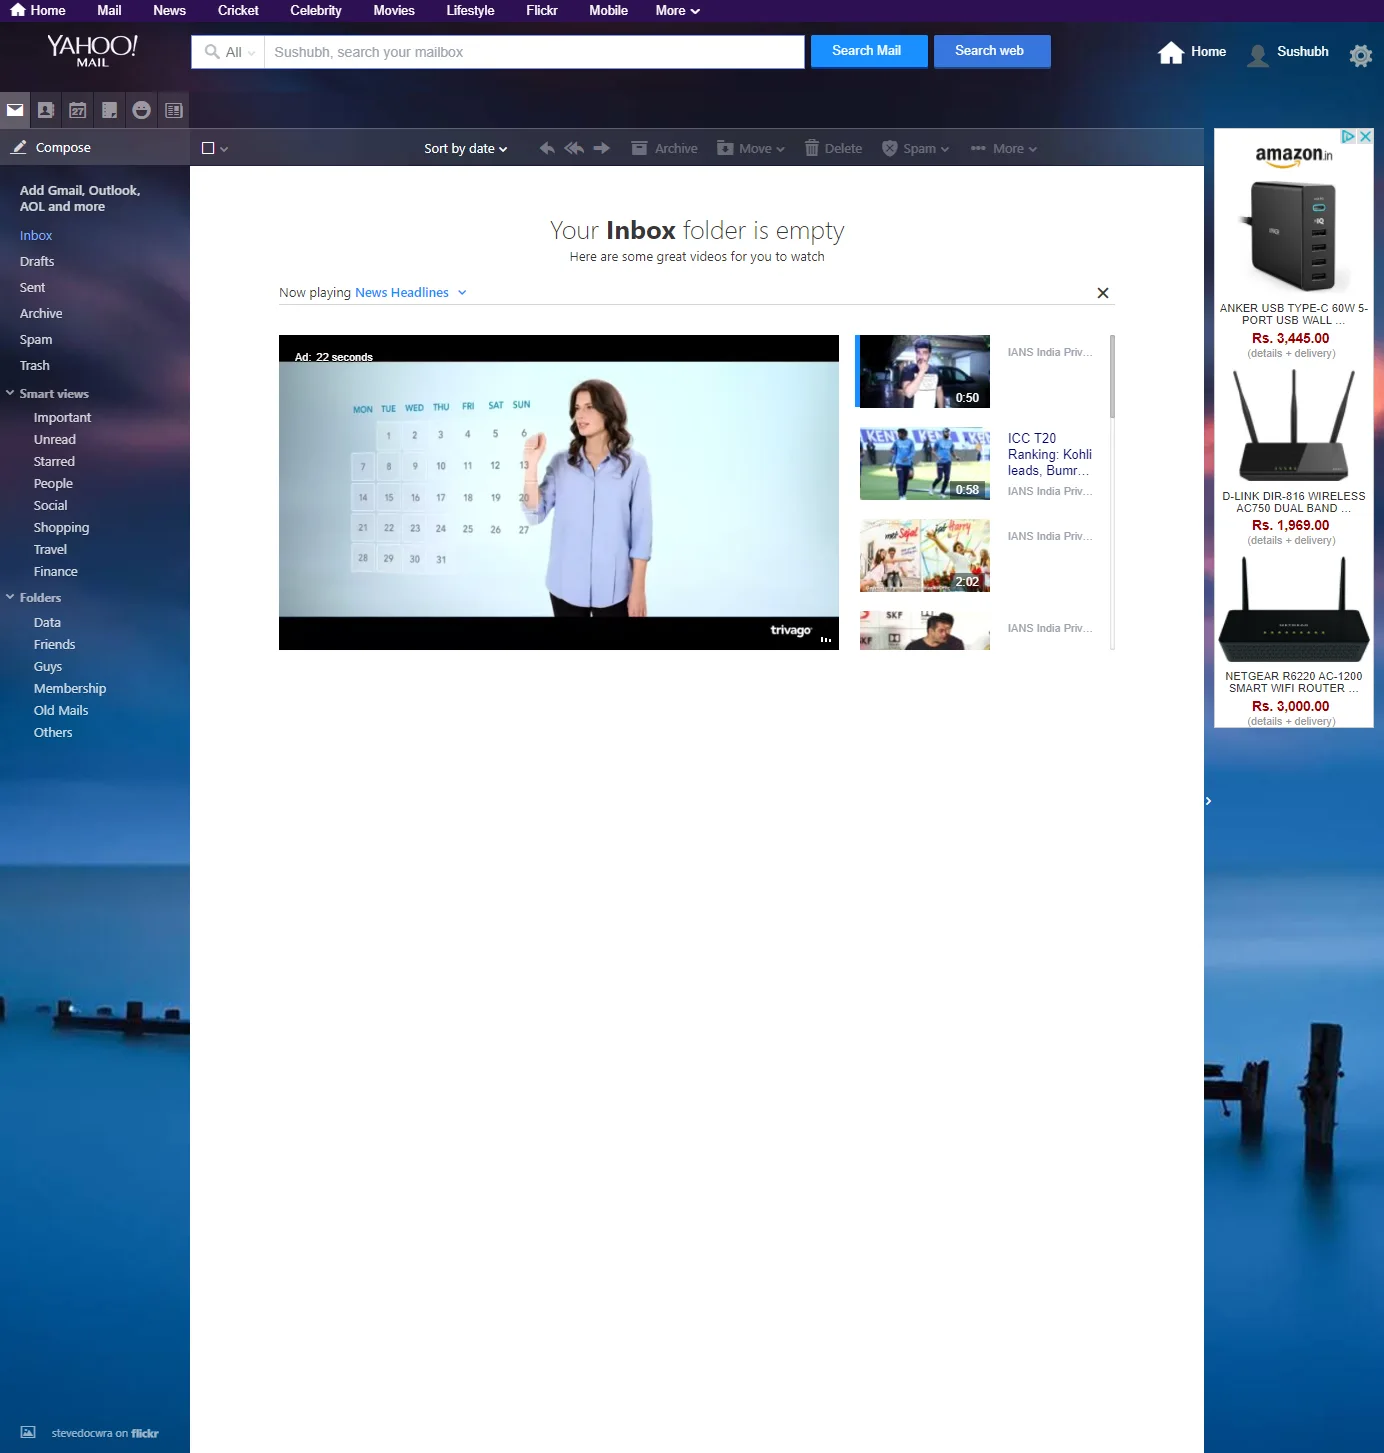Select the Archive toolbar action
Image resolution: width=1384 pixels, height=1453 pixels.
664,148
